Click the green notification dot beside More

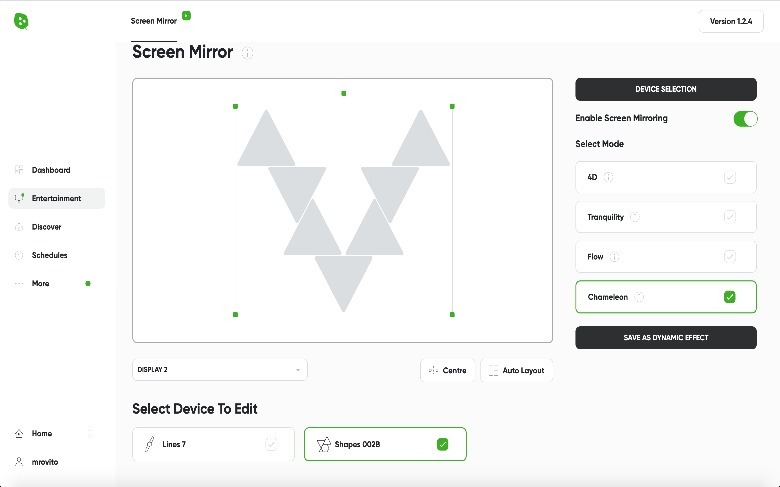click(88, 284)
